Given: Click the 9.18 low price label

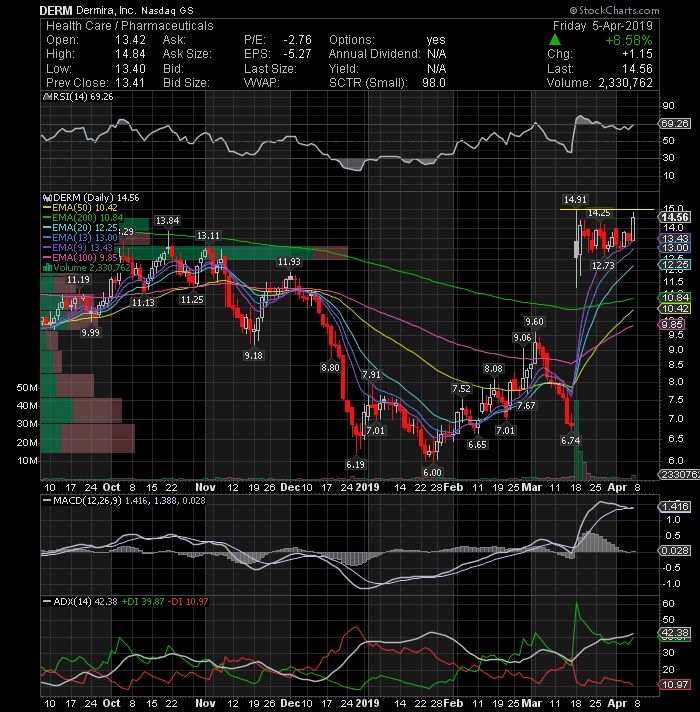Looking at the screenshot, I should coord(253,356).
